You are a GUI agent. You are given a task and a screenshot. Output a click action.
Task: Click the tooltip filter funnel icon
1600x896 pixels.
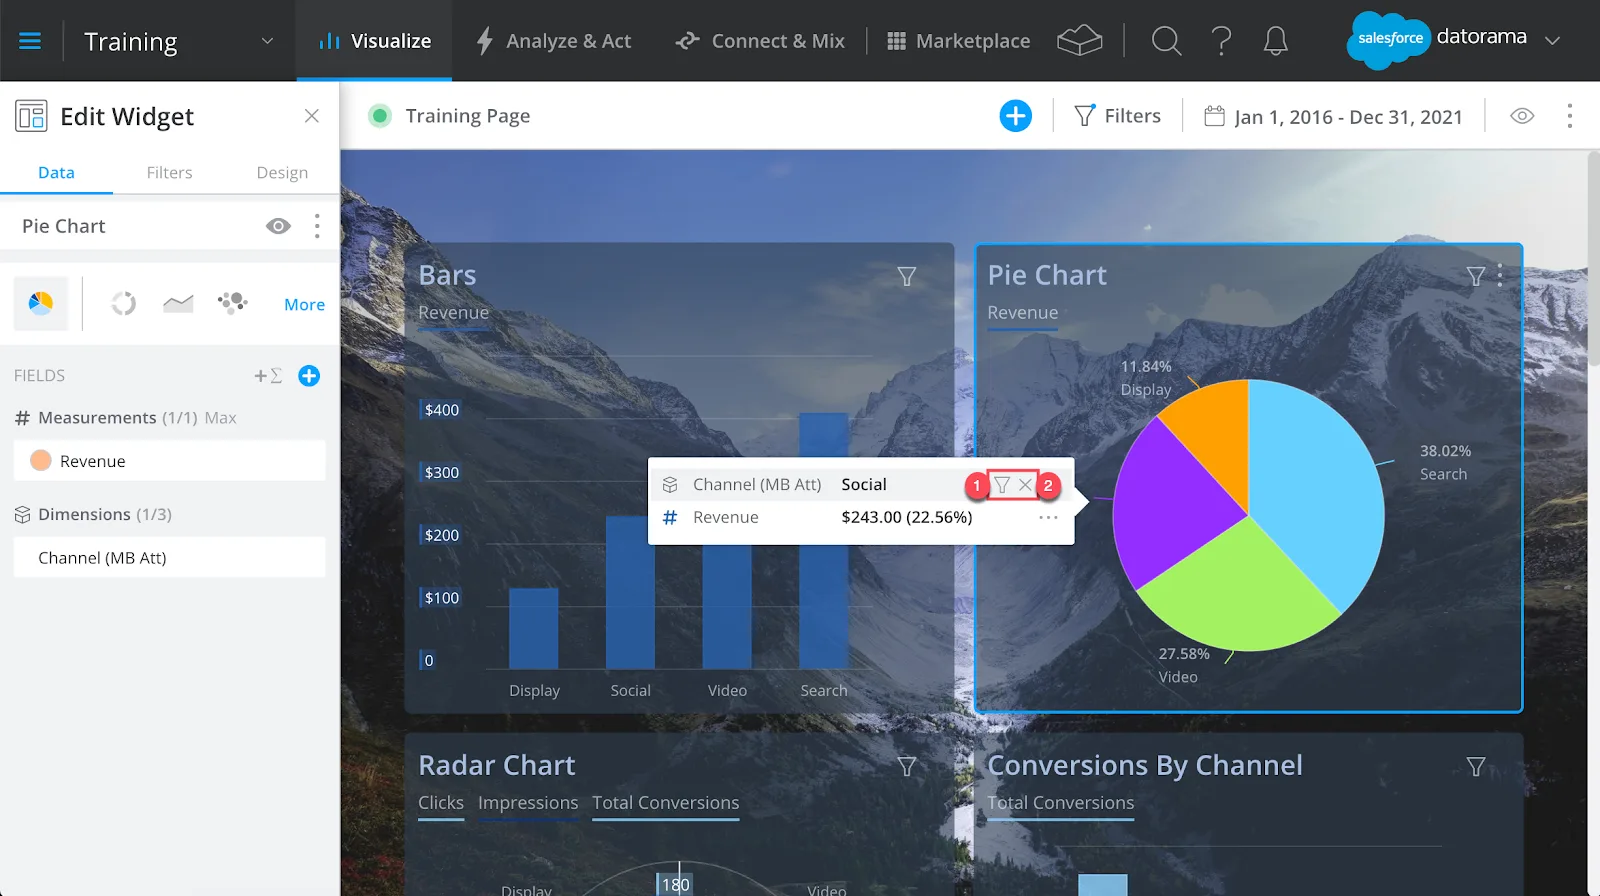(x=1002, y=485)
